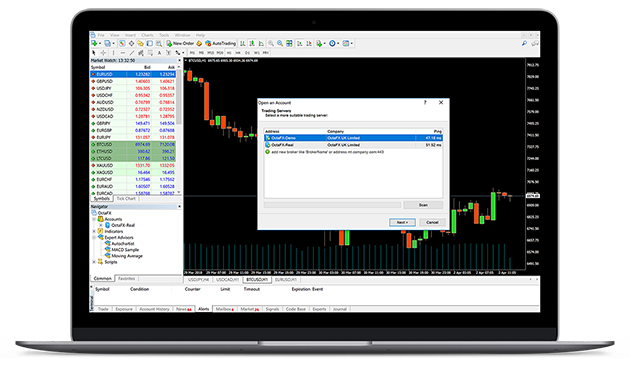The image size is (630, 379).
Task: Open the Profiles dropdown arrow
Action: (113, 43)
